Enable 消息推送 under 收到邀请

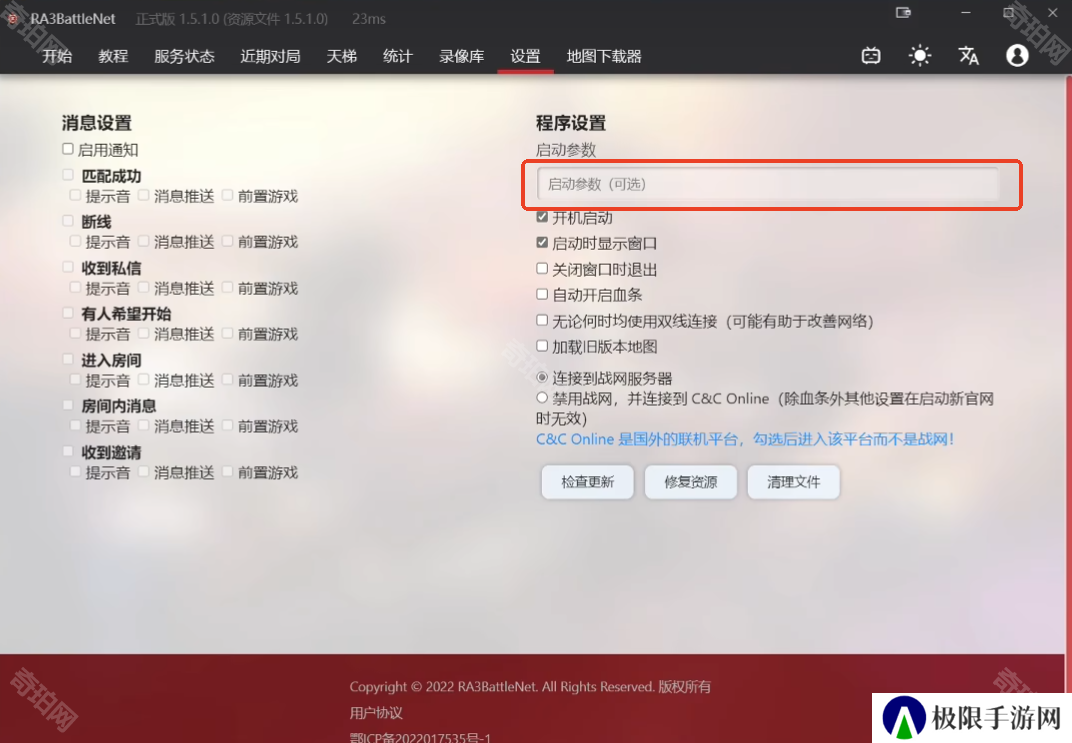(x=144, y=472)
